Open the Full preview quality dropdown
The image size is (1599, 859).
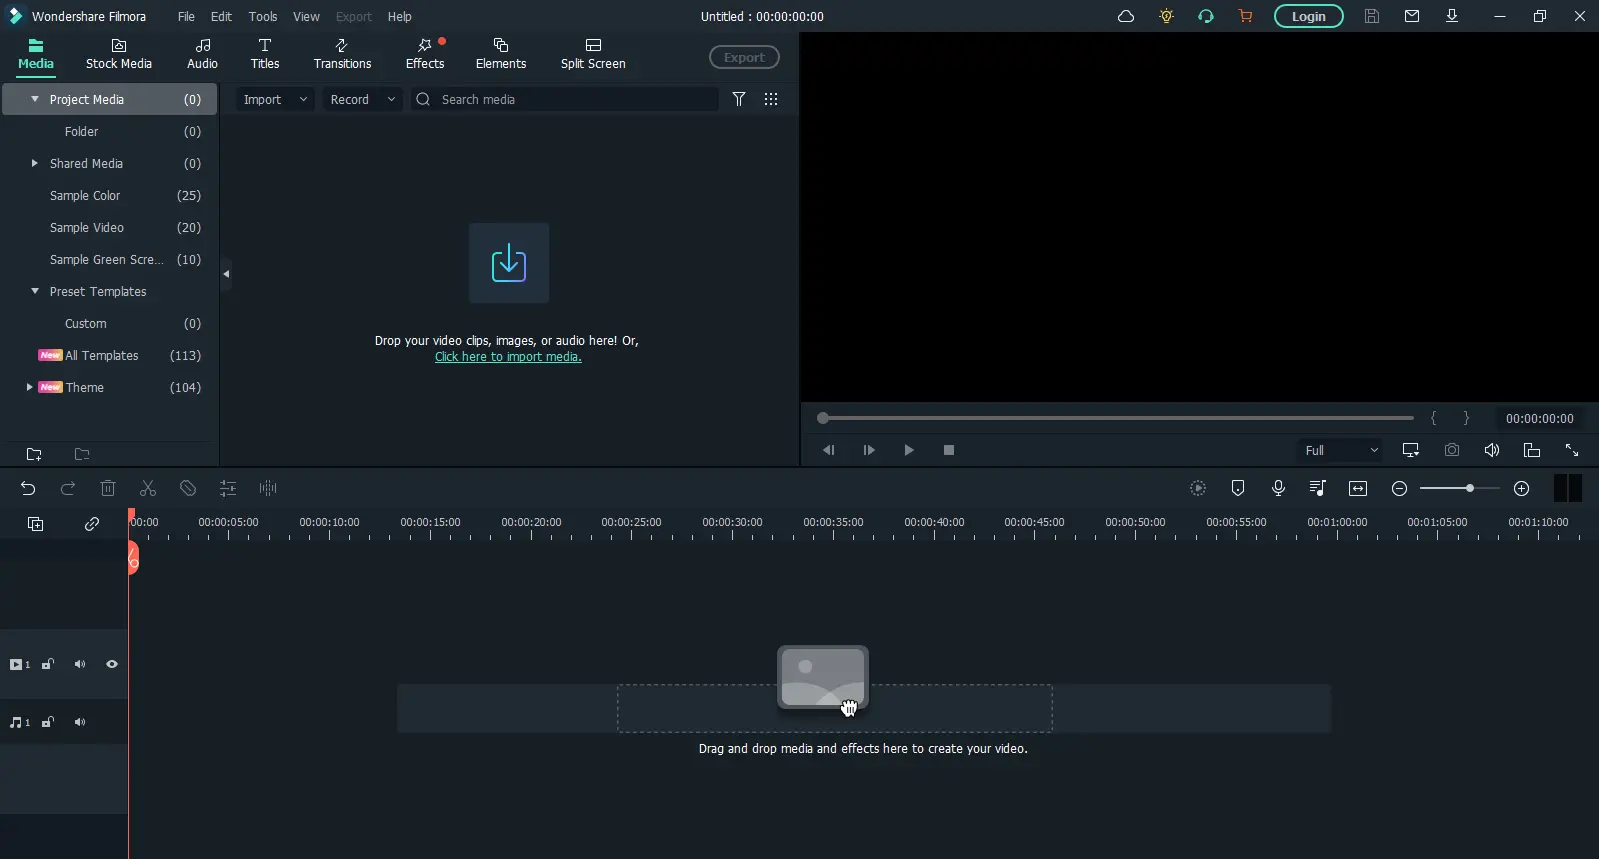tap(1340, 450)
